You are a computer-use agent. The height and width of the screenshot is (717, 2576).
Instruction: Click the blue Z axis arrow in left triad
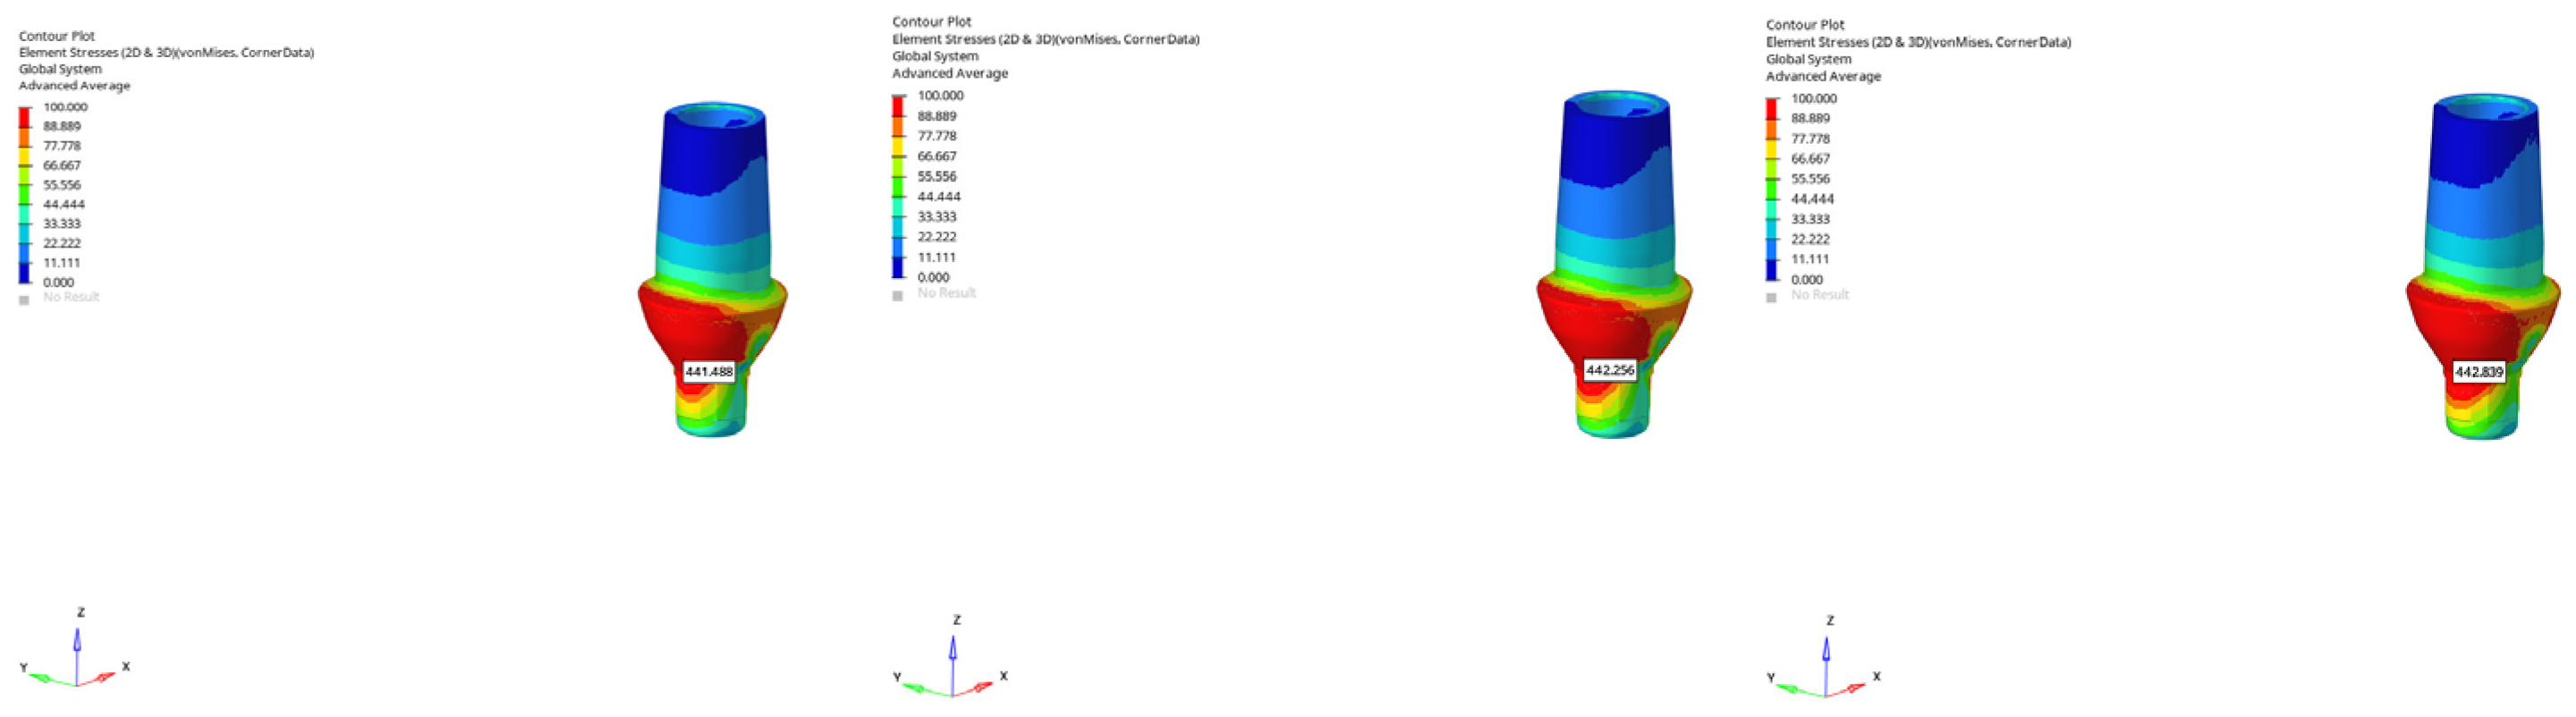(x=77, y=642)
